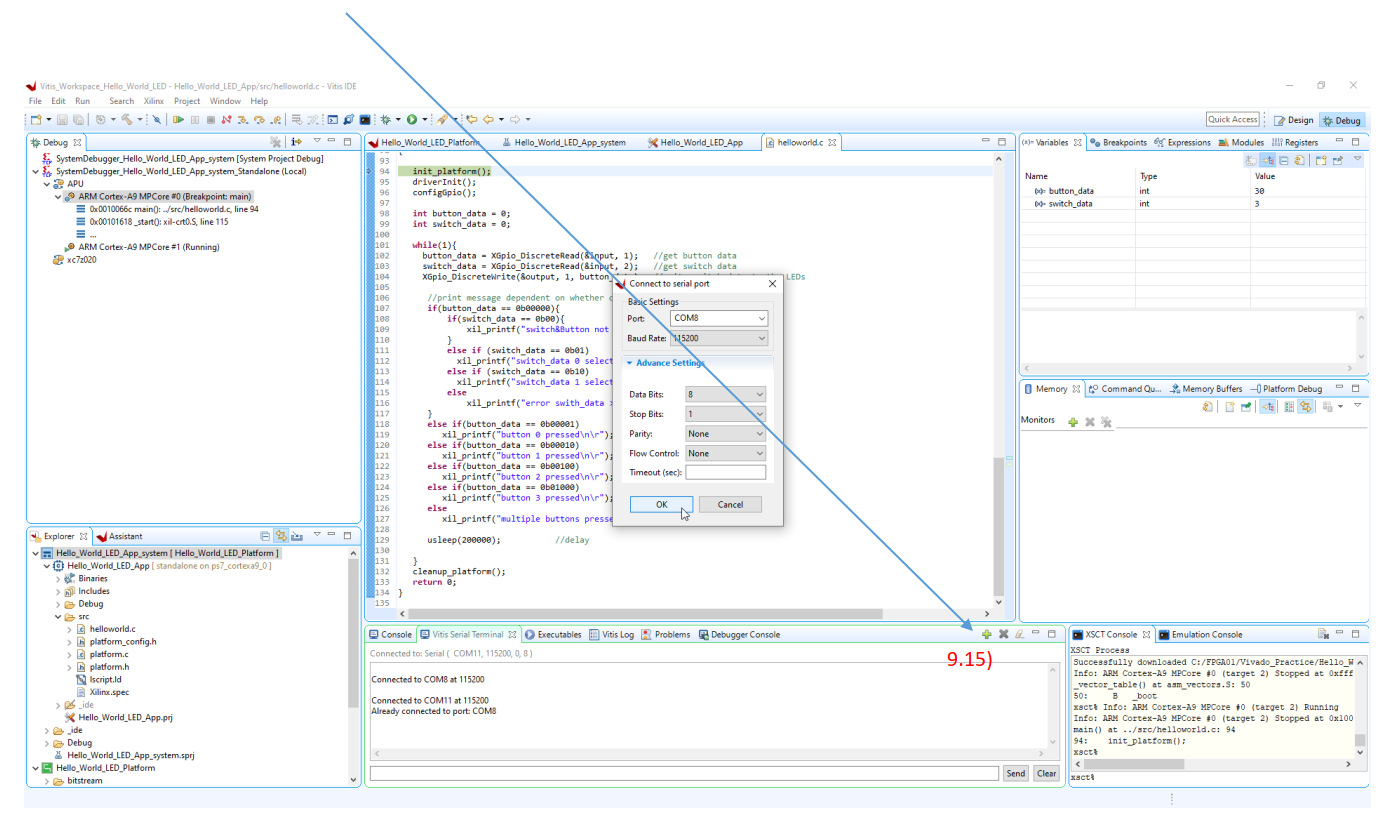This screenshot has width=1382, height=824.
Task: Click the Instruction Stepping Mode icon in Debug panel
Action: pyautogui.click(x=296, y=142)
